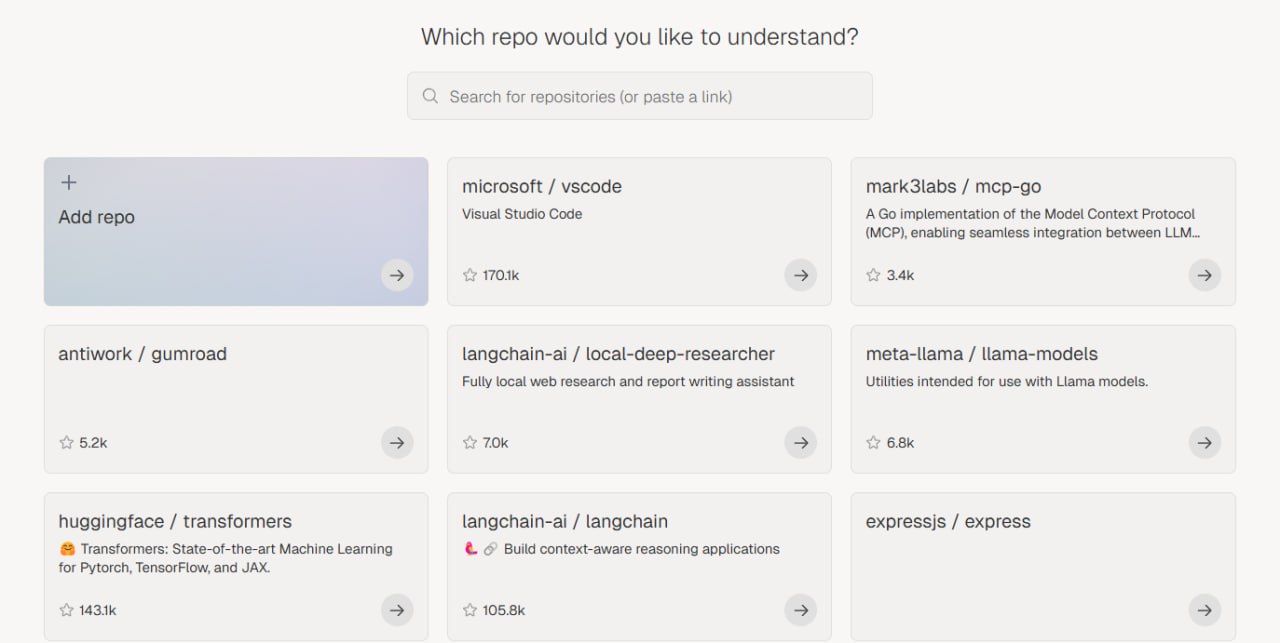
Task: Click the star icon on microsoft / vscode
Action: click(x=470, y=275)
